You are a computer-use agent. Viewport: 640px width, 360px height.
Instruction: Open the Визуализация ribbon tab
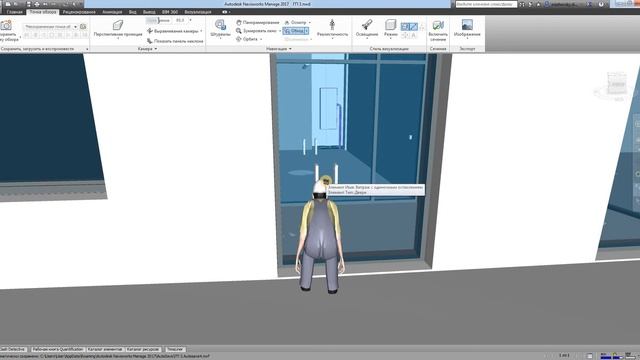click(198, 12)
